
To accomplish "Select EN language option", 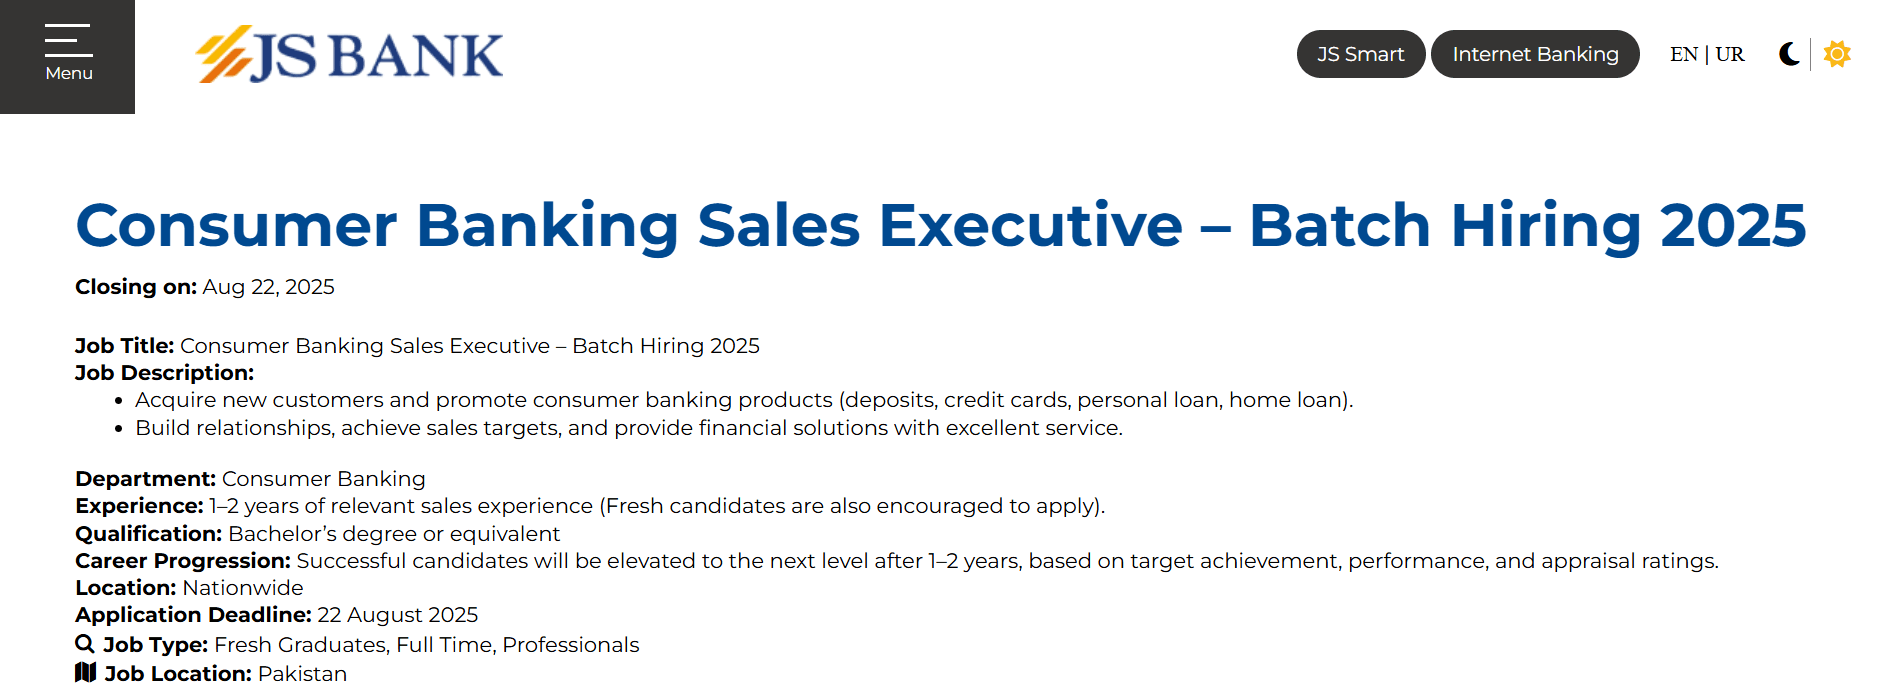I will (x=1683, y=54).
